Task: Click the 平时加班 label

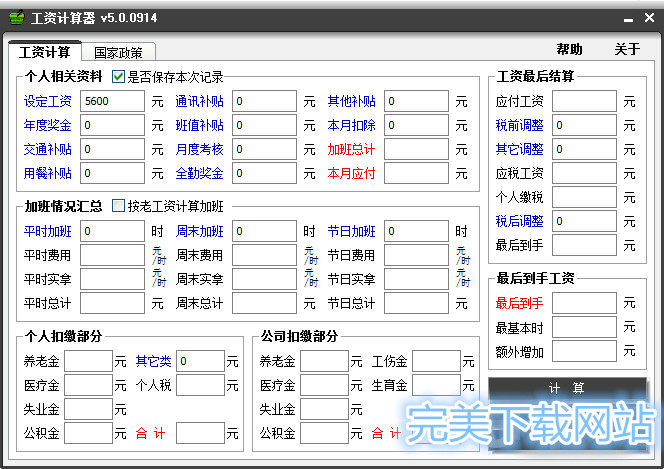Action: point(48,231)
